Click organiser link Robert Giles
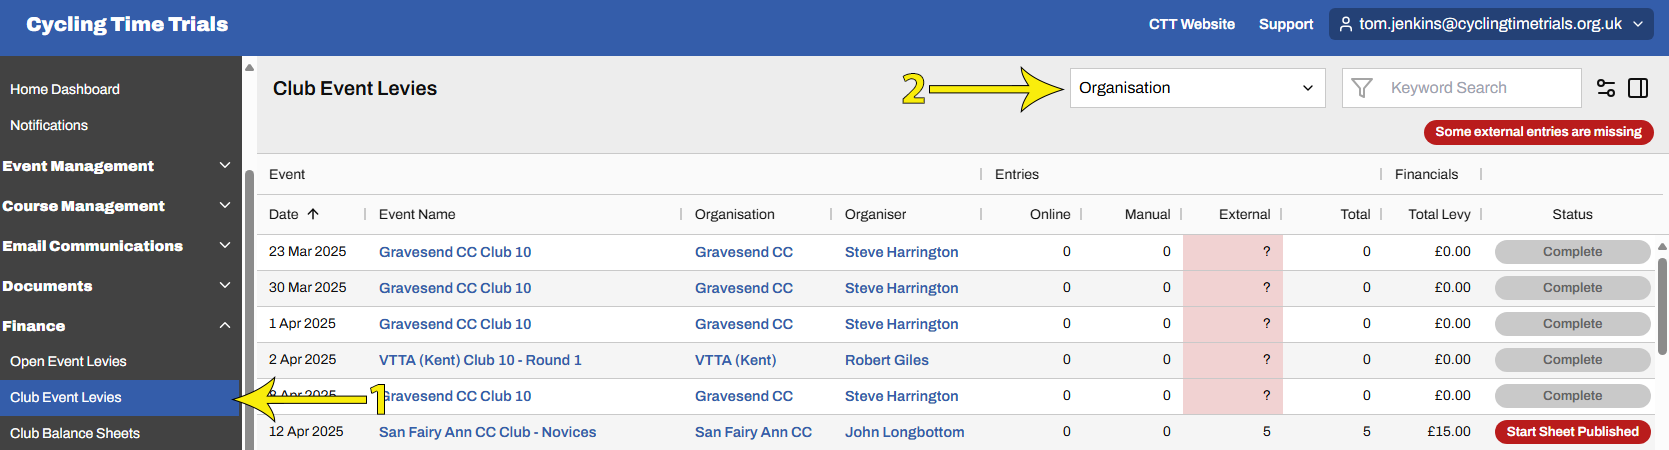 point(886,360)
